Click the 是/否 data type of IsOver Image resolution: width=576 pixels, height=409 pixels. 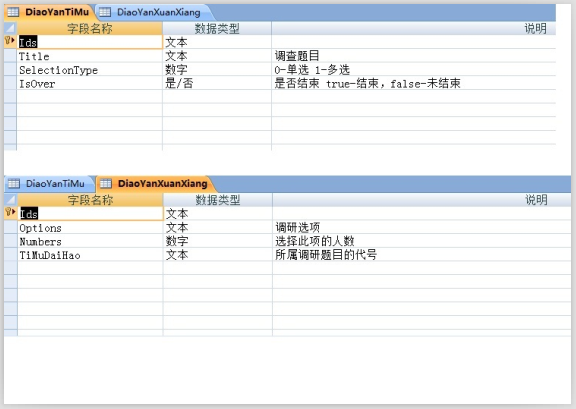[x=217, y=83]
